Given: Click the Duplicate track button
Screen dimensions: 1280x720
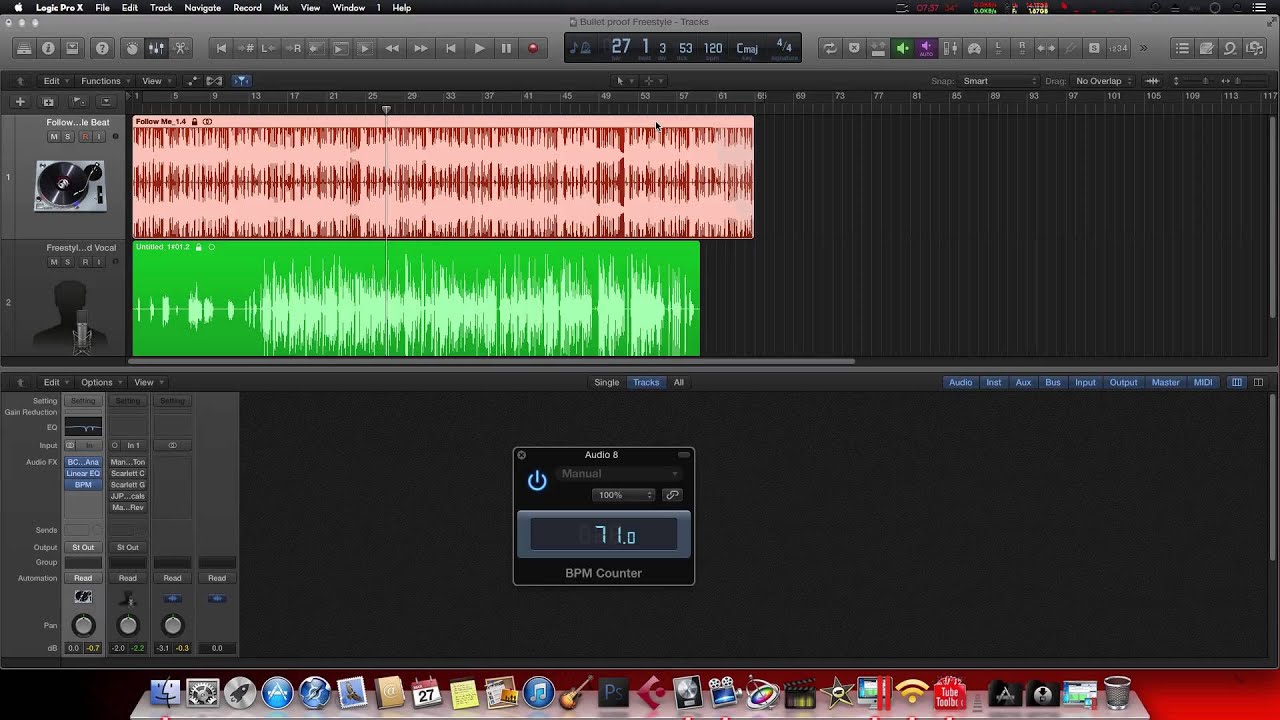Looking at the screenshot, I should click(47, 101).
